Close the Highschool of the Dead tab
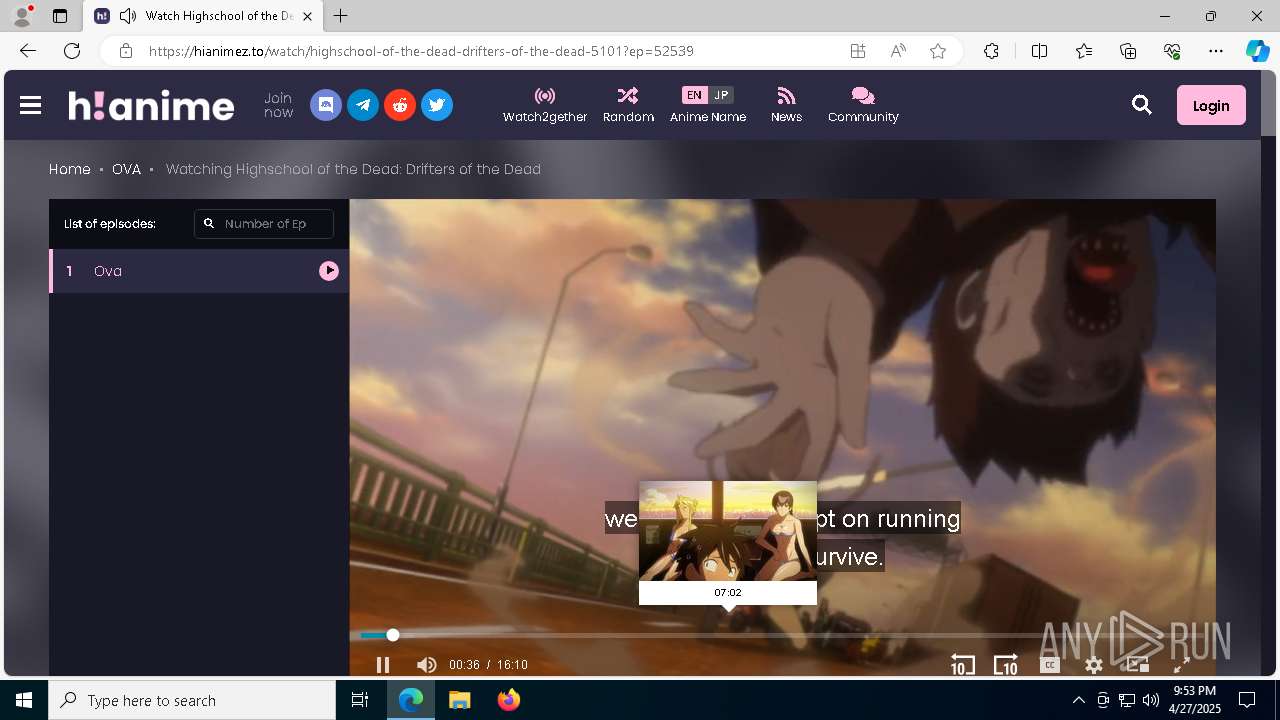The image size is (1280, 720). click(307, 16)
